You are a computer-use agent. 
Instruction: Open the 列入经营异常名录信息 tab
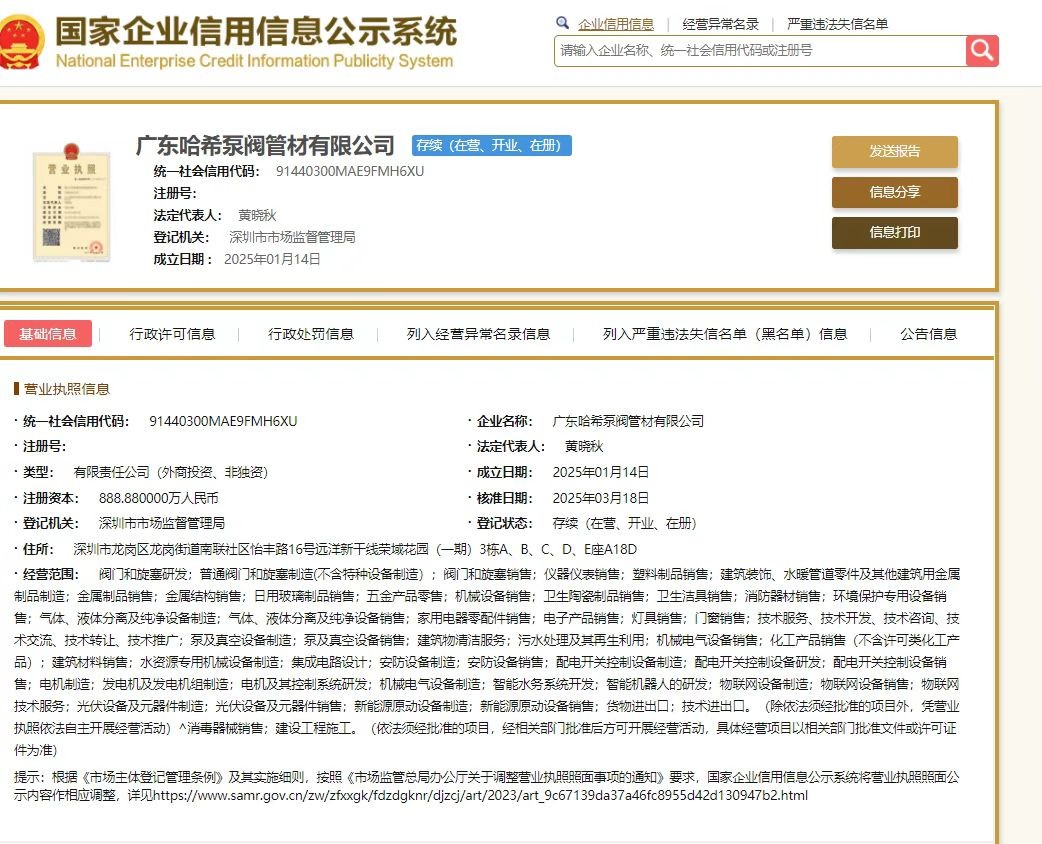(478, 334)
